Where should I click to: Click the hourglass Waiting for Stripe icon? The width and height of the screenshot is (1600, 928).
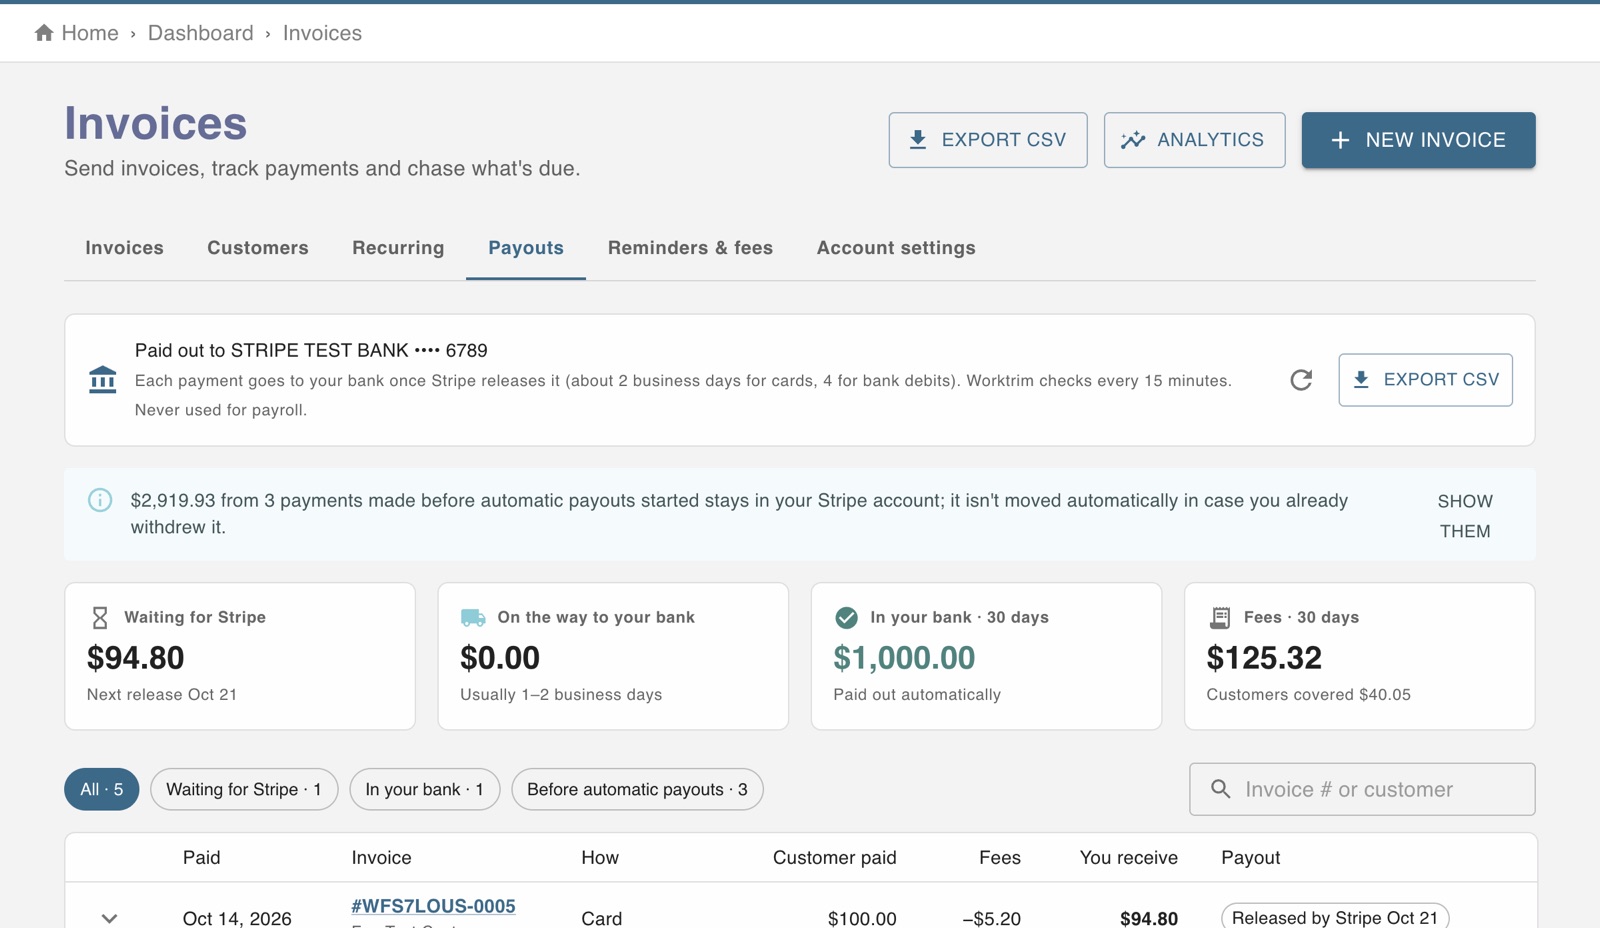[x=100, y=618]
